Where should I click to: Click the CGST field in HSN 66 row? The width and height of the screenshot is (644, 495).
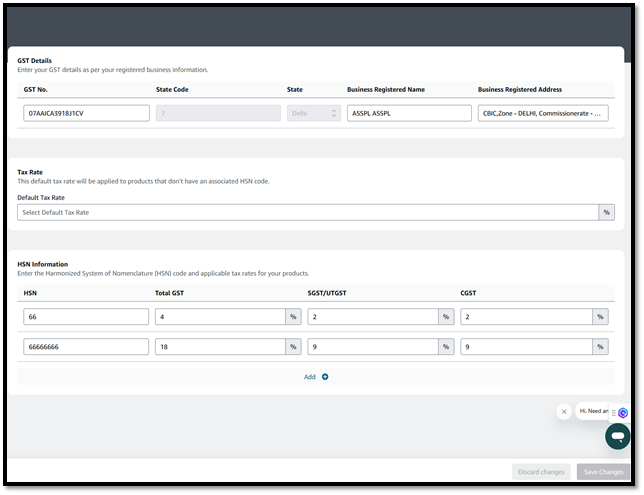[527, 317]
